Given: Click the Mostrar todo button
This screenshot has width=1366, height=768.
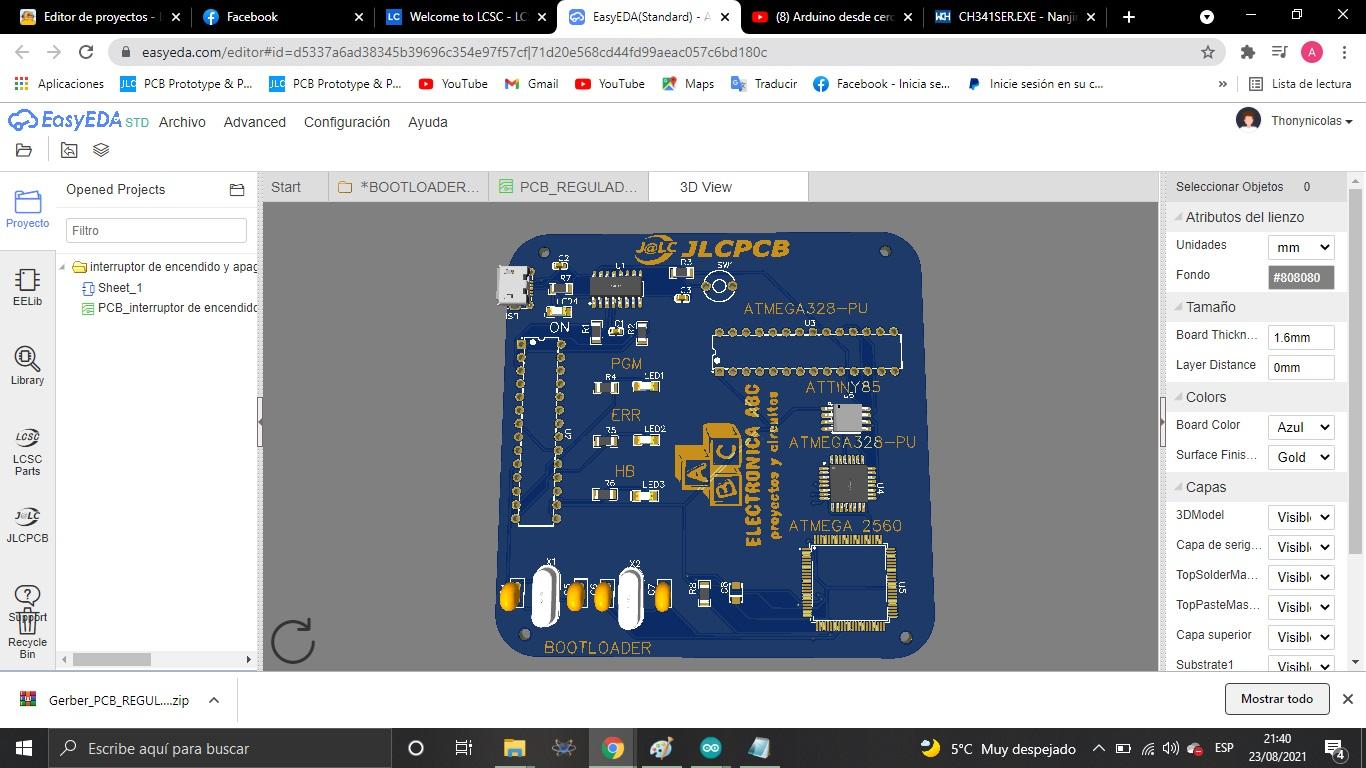Looking at the screenshot, I should 1277,699.
